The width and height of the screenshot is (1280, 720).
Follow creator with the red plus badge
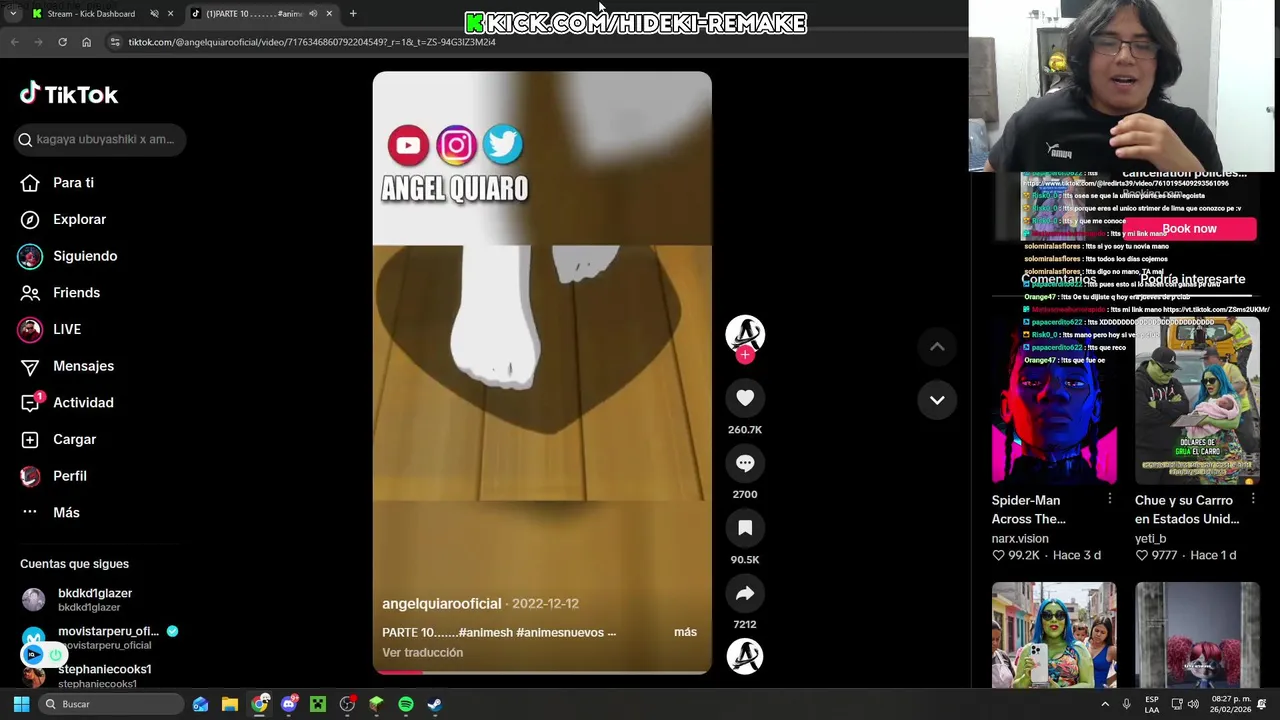click(745, 355)
